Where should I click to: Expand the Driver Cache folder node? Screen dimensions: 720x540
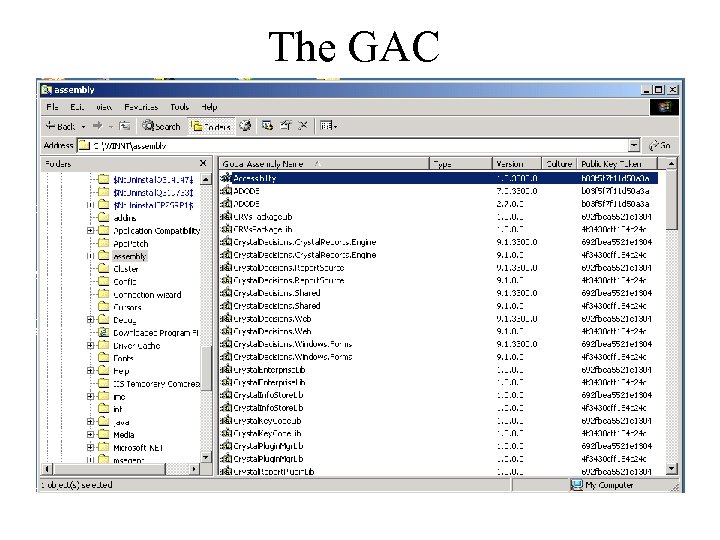(x=90, y=345)
